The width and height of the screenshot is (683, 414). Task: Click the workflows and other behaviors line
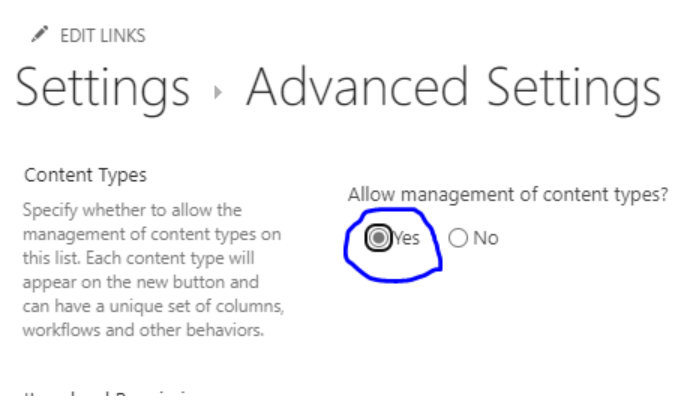143,331
